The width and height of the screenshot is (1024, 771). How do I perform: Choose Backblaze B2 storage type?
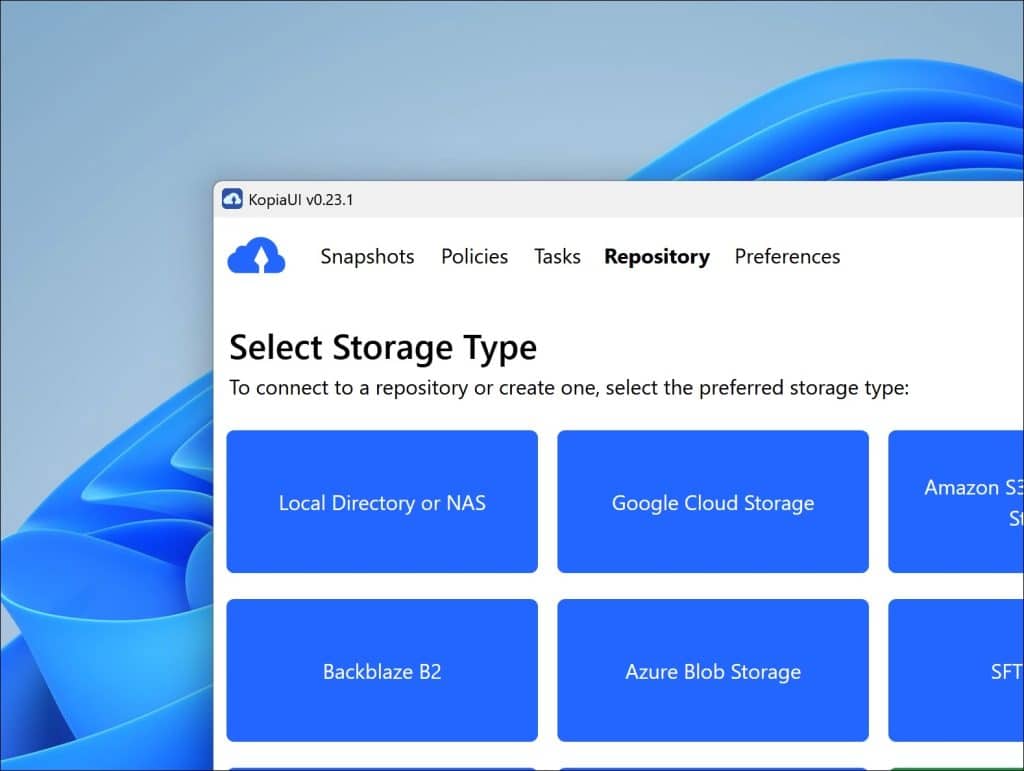coord(382,670)
